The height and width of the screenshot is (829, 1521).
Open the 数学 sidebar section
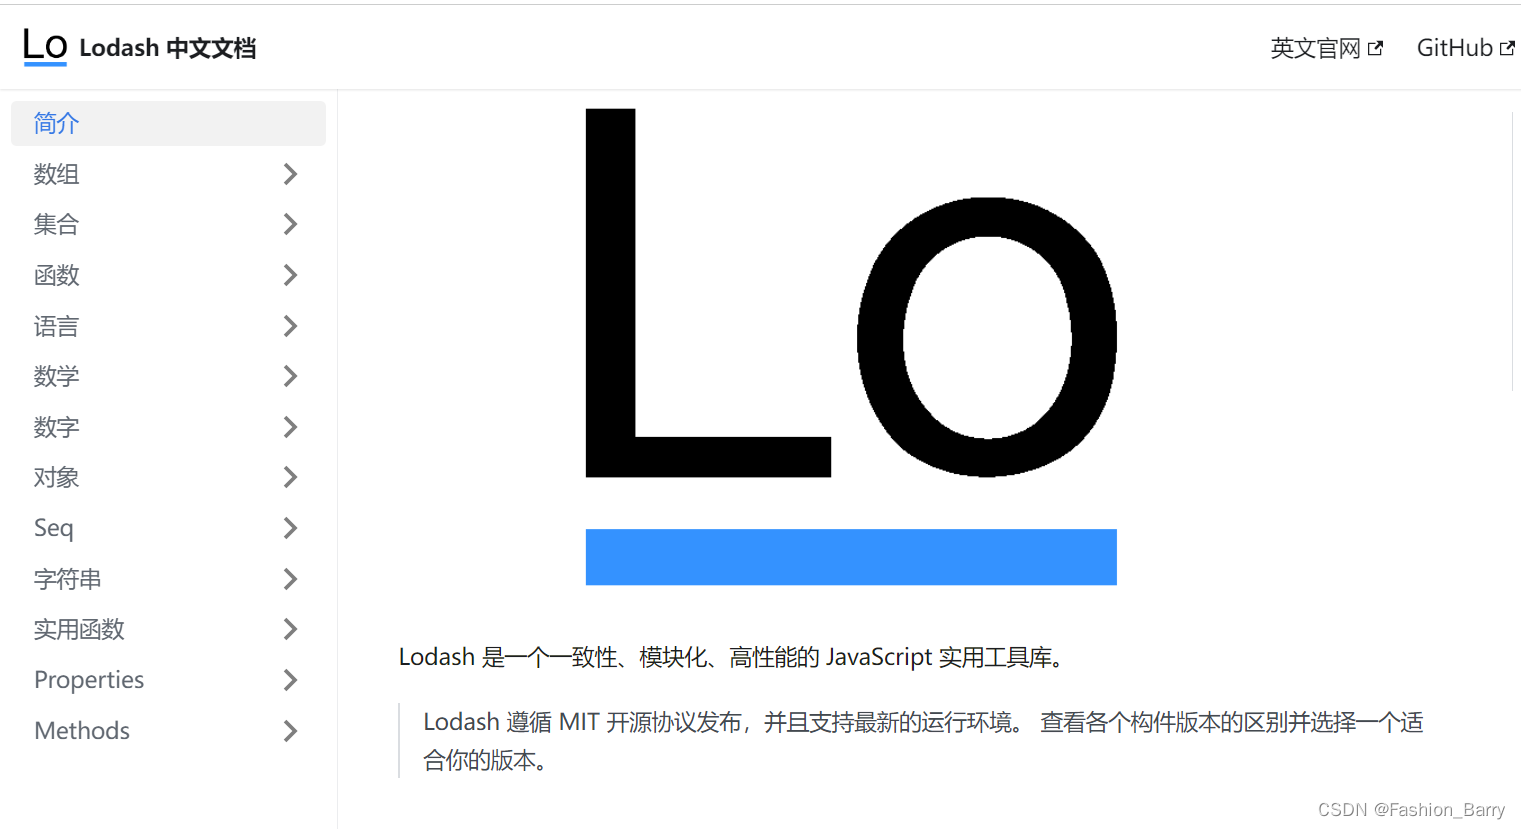pyautogui.click(x=168, y=376)
